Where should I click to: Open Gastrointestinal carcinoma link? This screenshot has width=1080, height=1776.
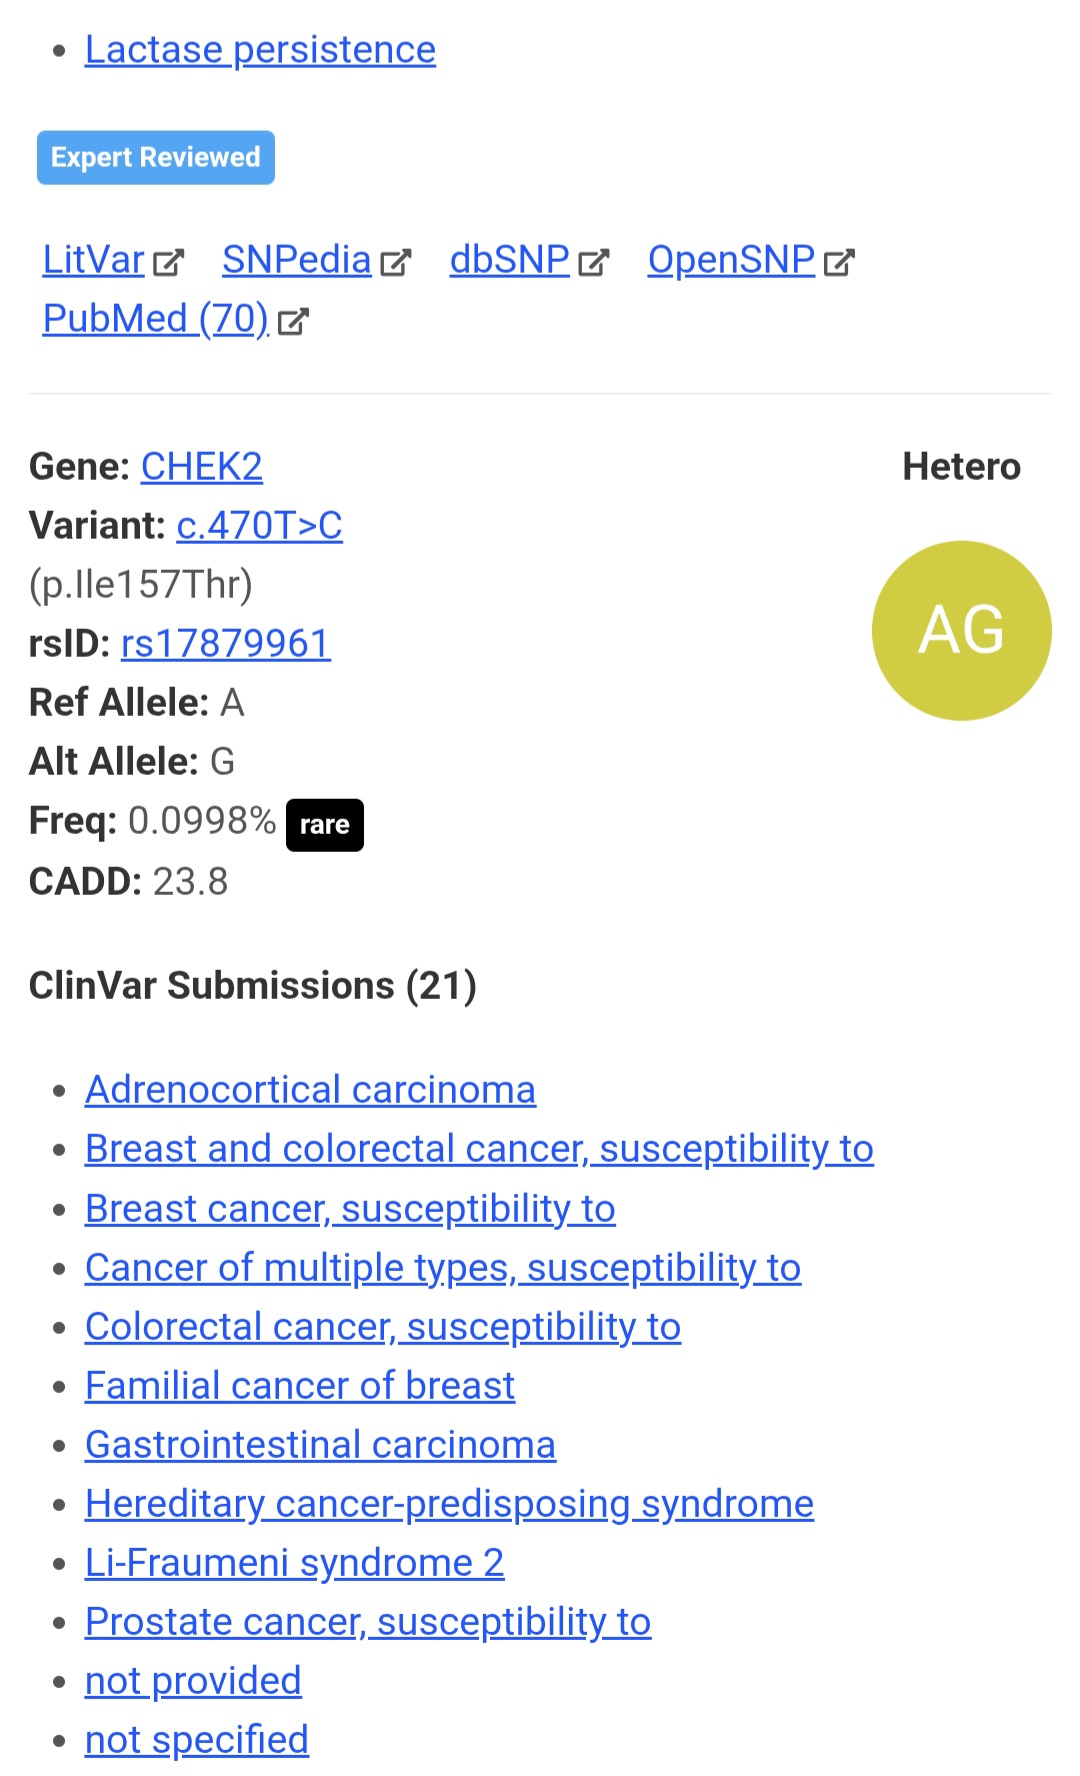click(320, 1445)
